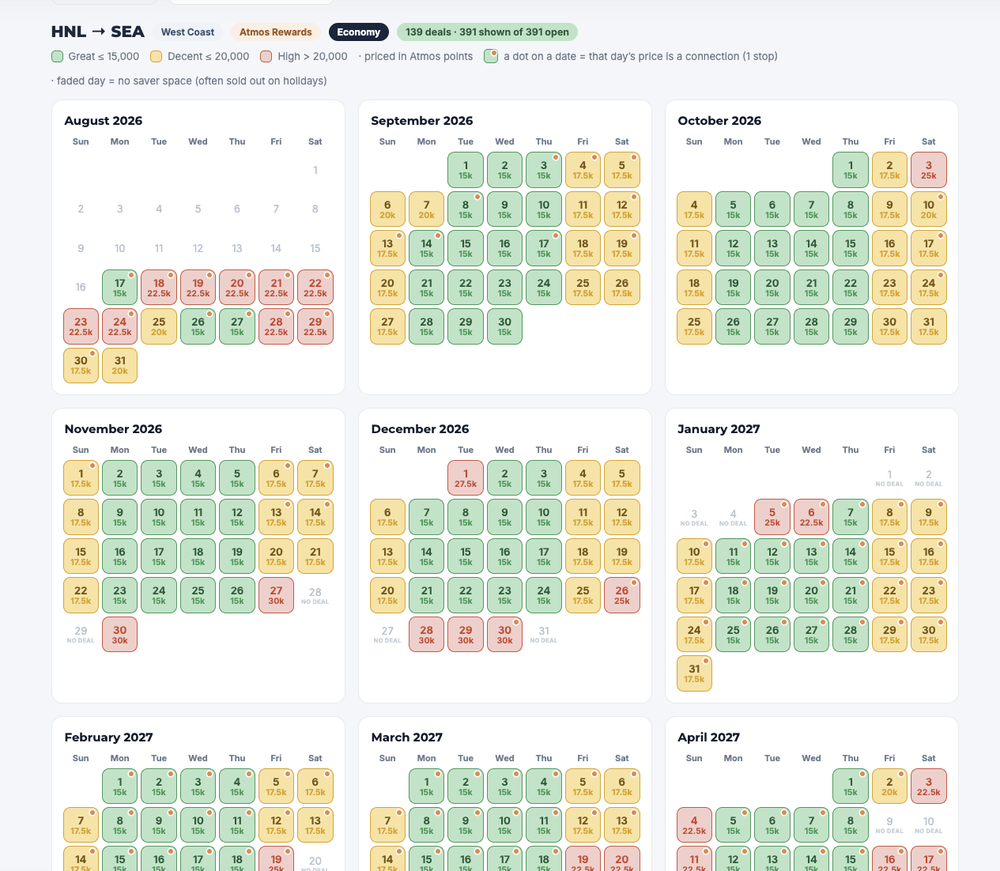
Task: Select September 6 at 20k
Action: tap(388, 209)
